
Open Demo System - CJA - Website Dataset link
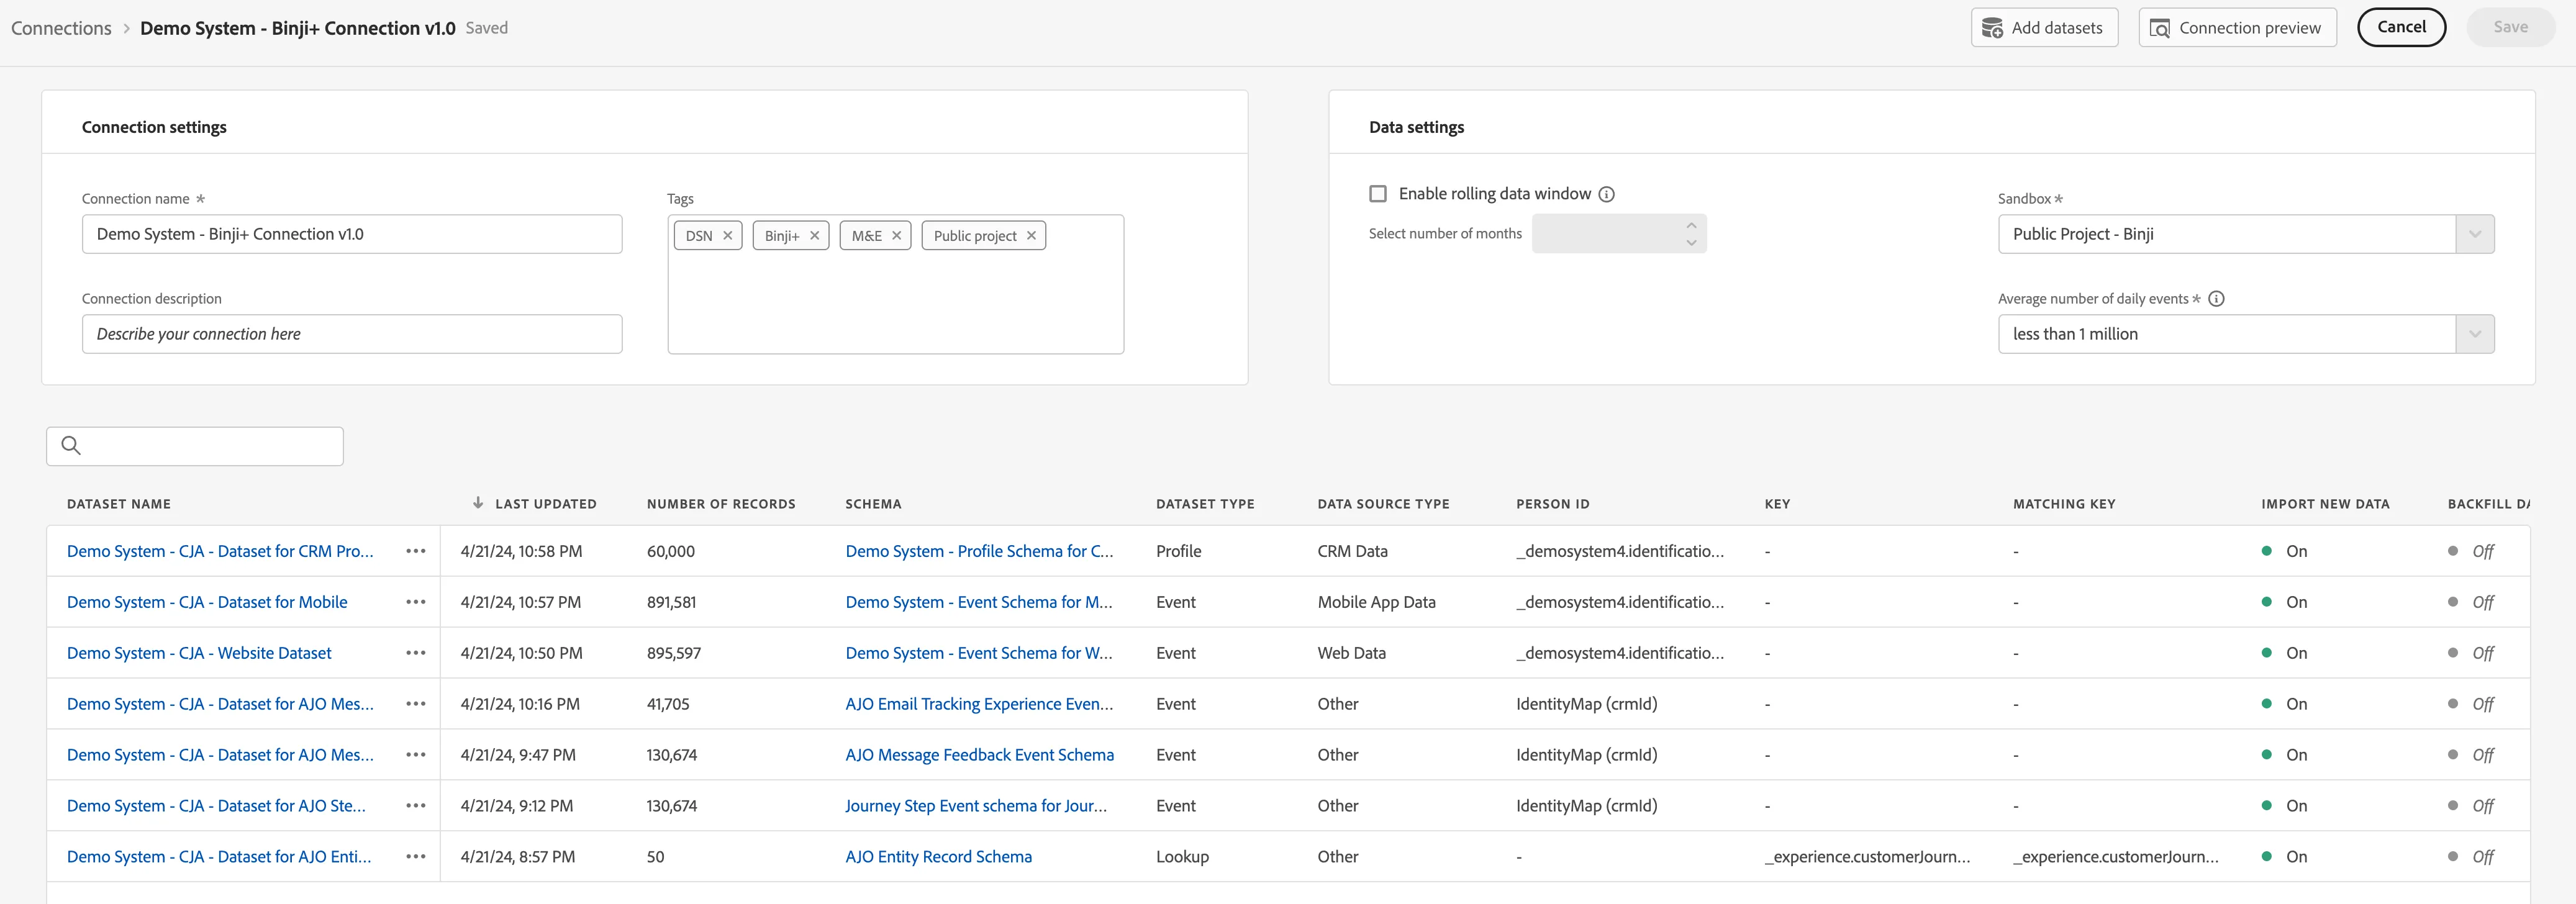[x=199, y=653]
